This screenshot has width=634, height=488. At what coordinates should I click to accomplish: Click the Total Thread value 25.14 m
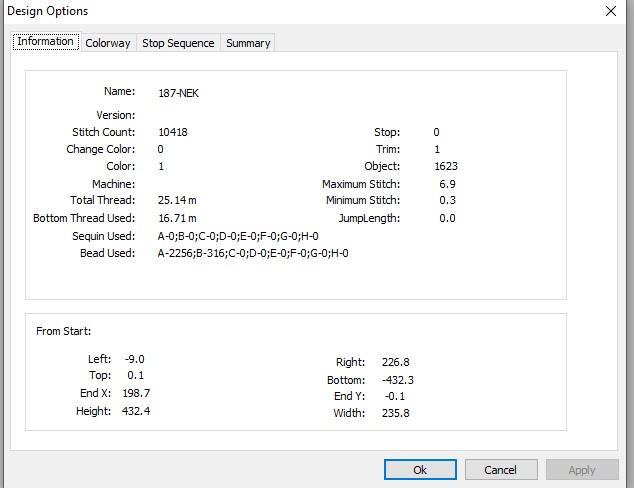(x=177, y=200)
